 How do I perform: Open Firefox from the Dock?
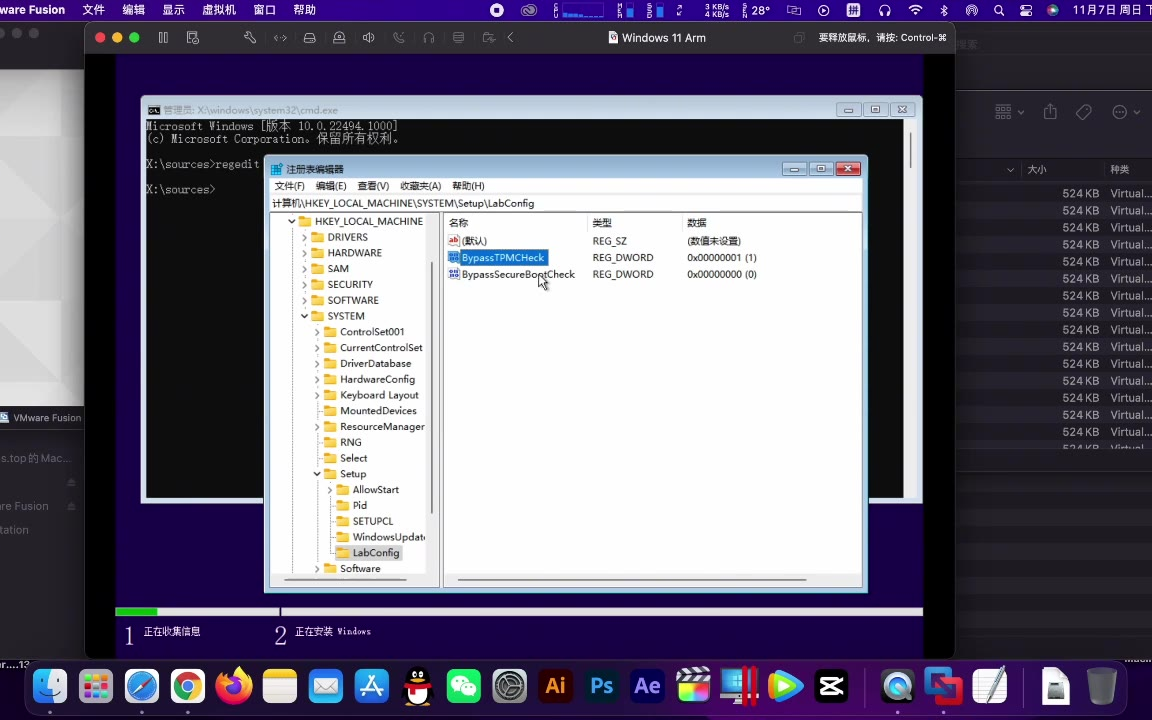click(x=234, y=687)
